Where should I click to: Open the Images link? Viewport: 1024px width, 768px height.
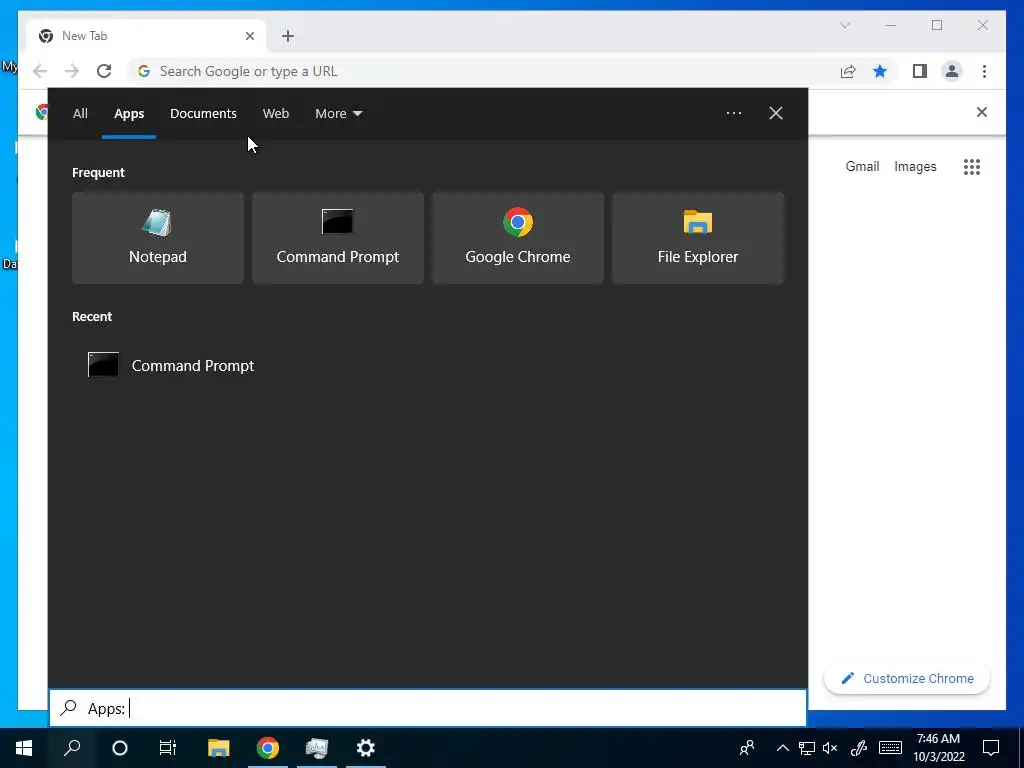(x=915, y=167)
